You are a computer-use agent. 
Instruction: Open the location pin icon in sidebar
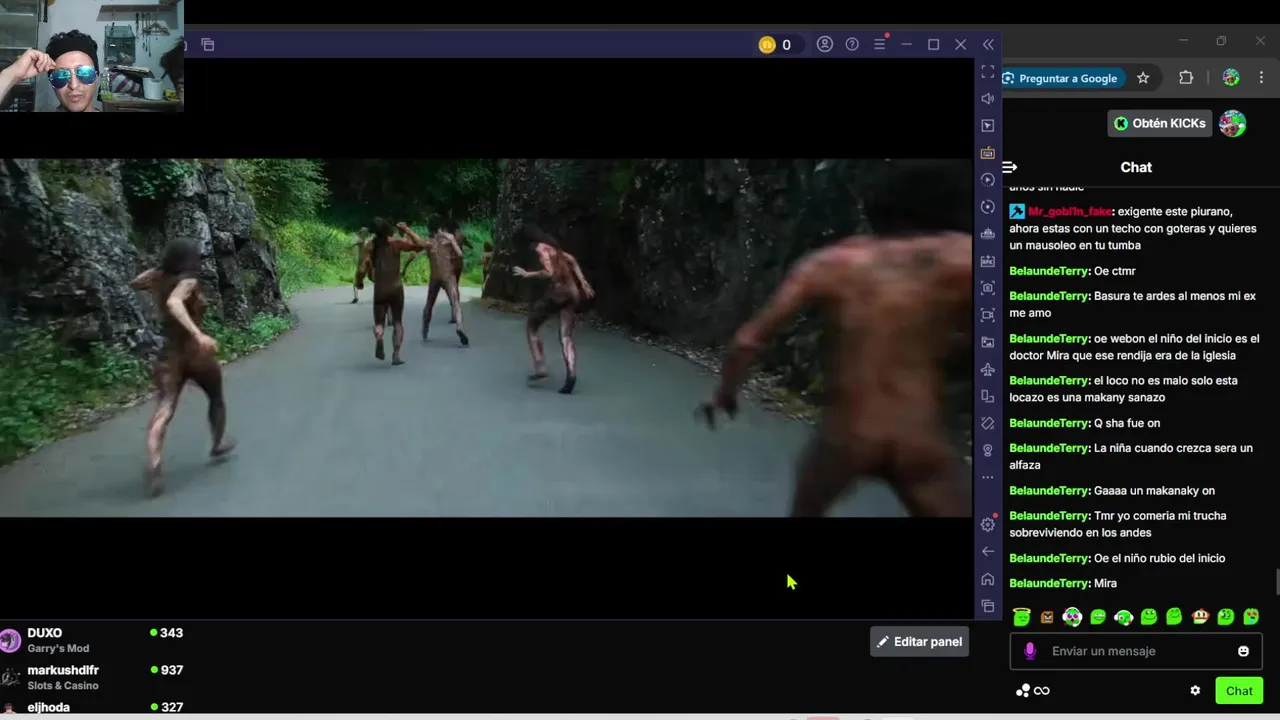(988, 450)
